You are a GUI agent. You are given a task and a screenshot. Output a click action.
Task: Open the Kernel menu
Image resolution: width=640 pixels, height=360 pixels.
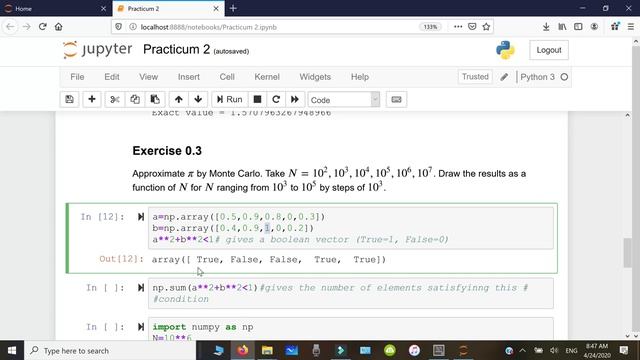coord(267,77)
